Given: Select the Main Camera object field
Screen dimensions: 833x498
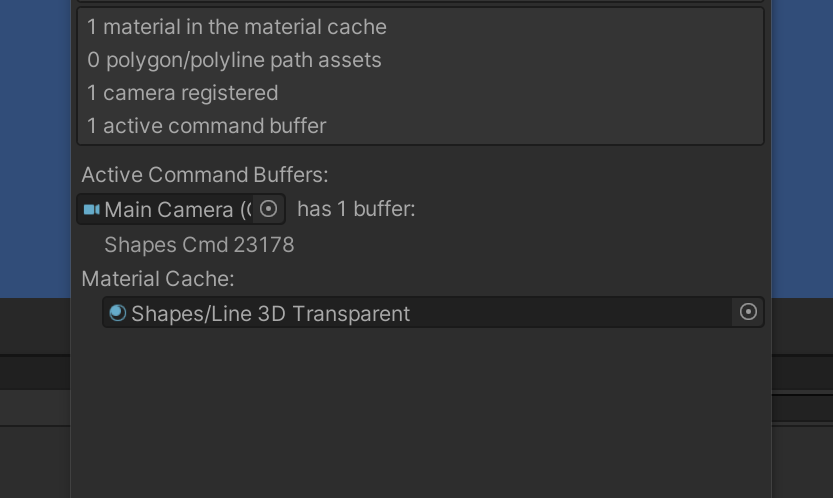Looking at the screenshot, I should tap(181, 209).
